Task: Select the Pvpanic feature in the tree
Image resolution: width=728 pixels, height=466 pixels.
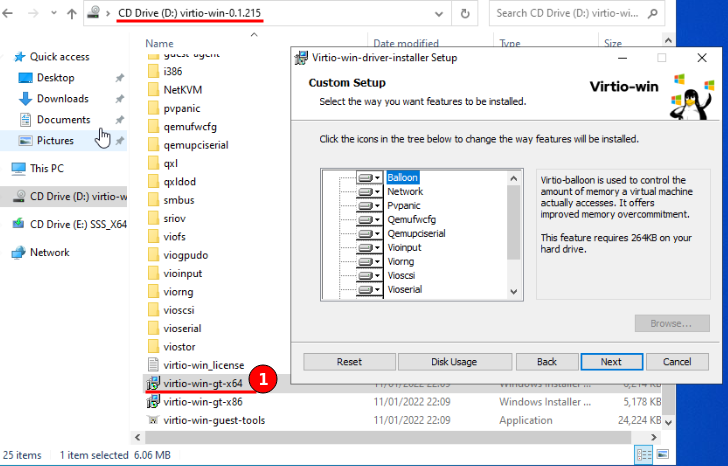Action: (x=403, y=206)
